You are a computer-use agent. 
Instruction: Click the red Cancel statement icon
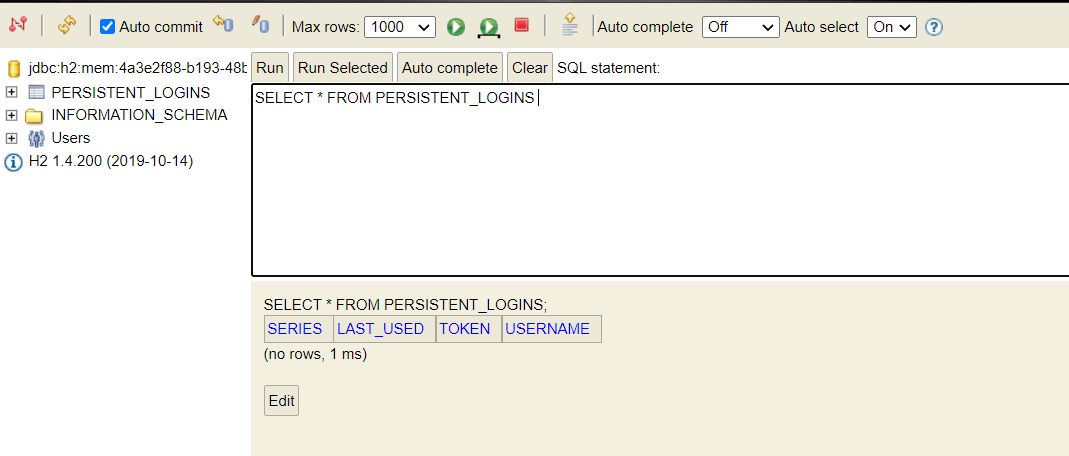pyautogui.click(x=522, y=25)
